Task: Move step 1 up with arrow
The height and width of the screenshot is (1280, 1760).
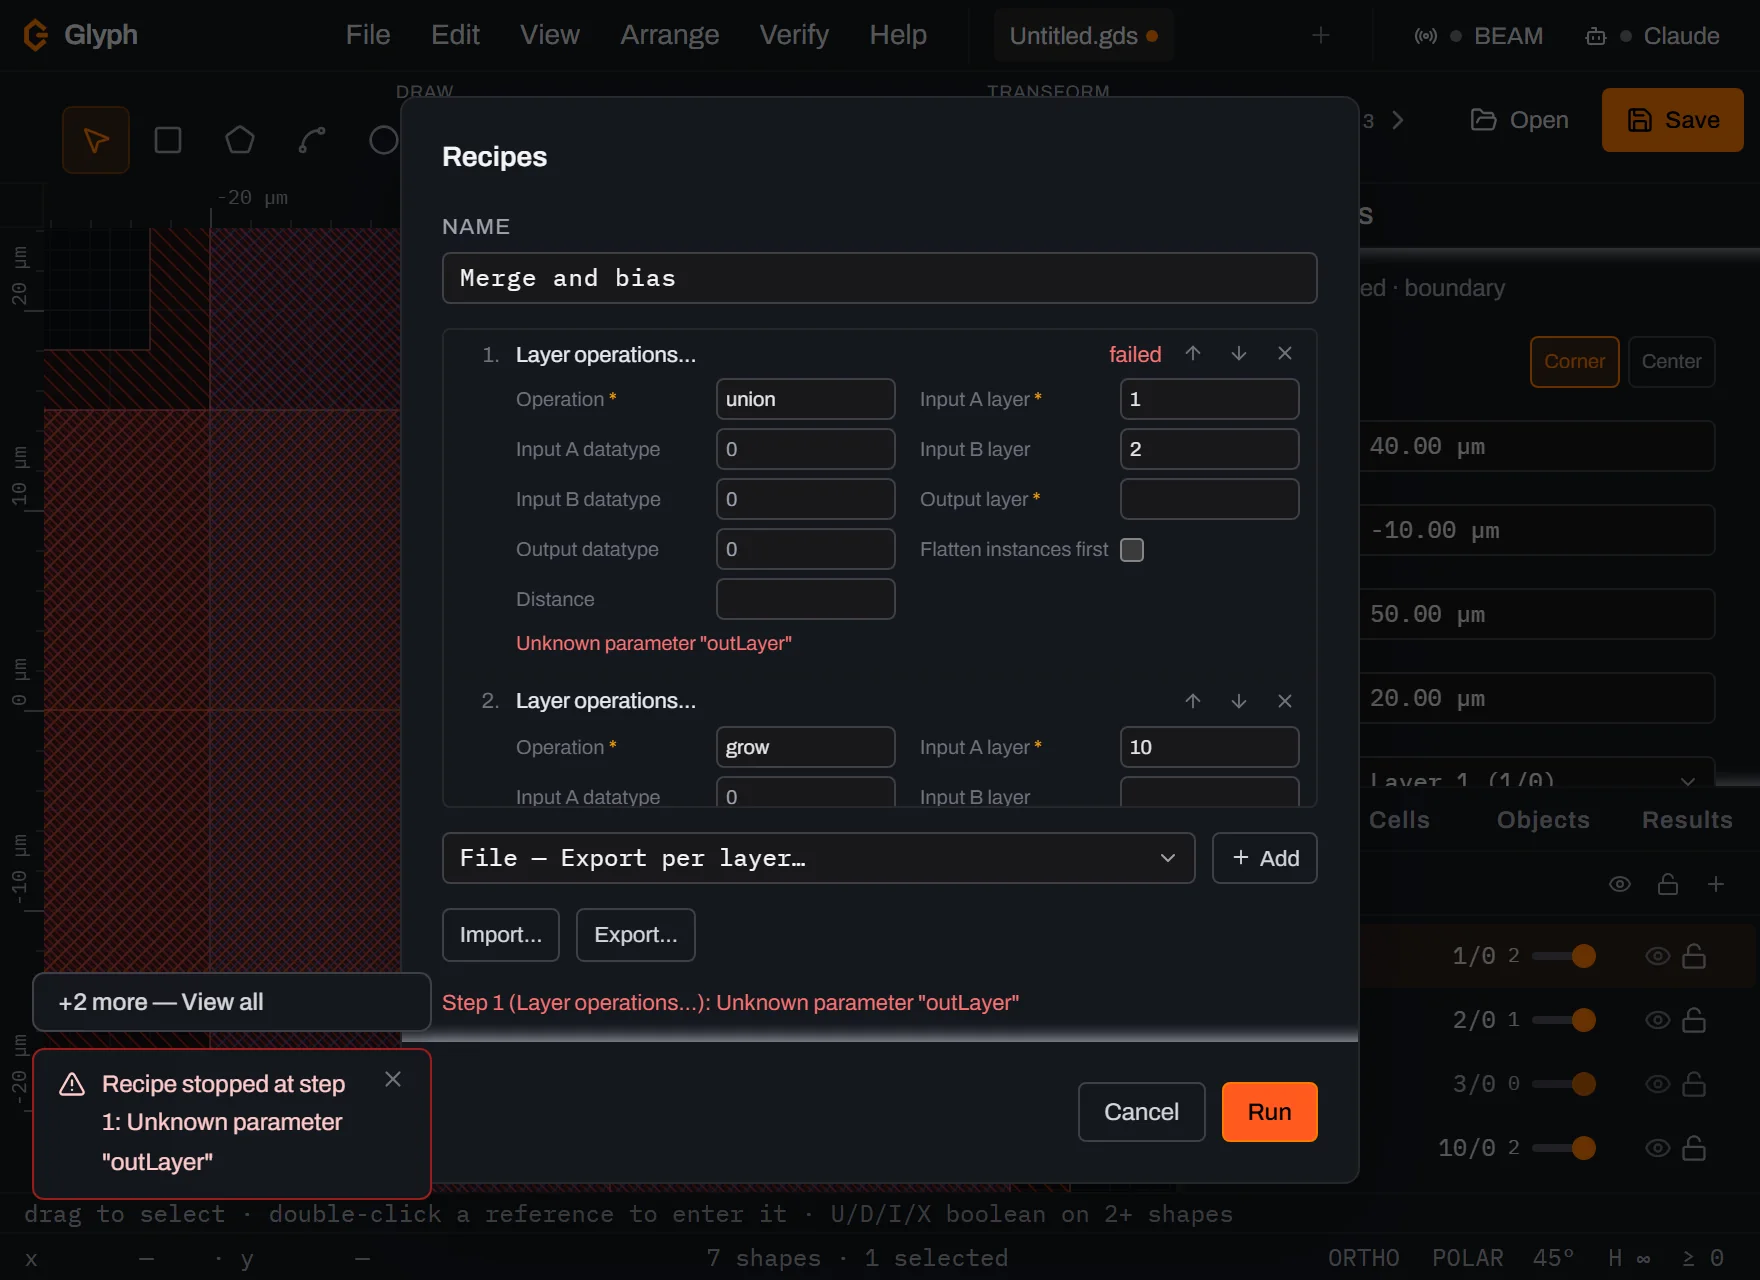Action: (1193, 354)
